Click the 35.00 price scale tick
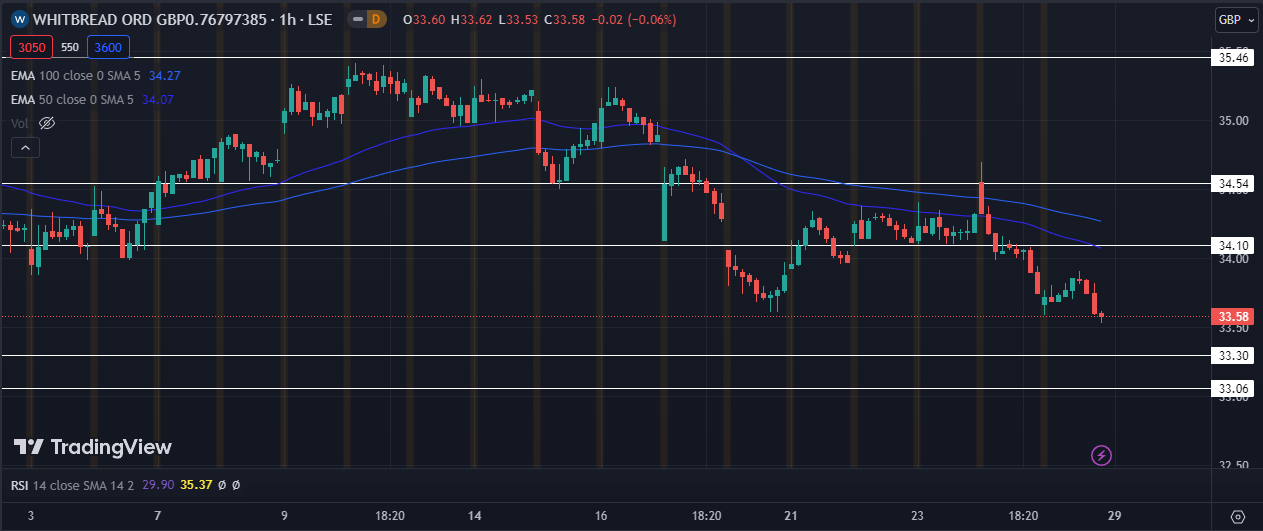 coord(1233,121)
